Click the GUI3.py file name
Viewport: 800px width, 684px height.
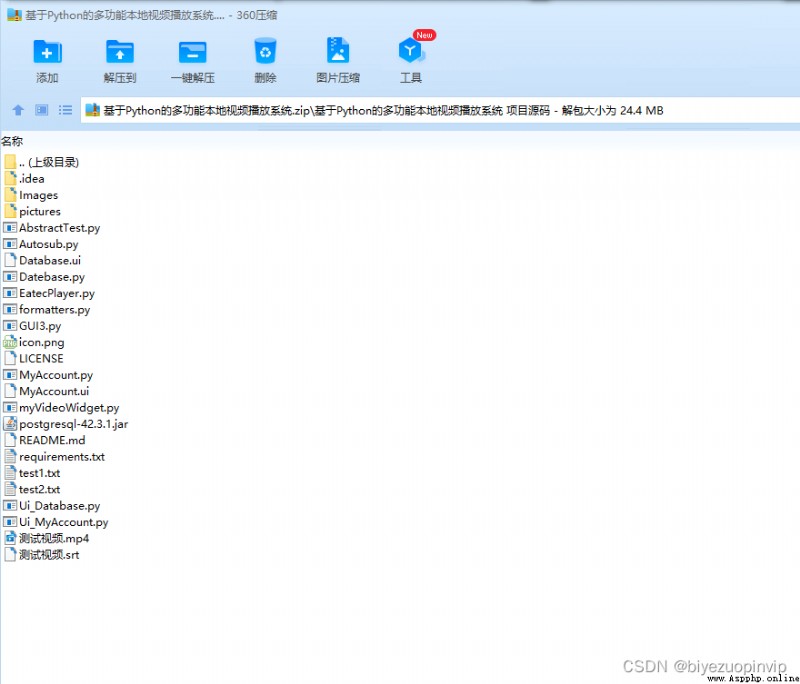coord(40,326)
